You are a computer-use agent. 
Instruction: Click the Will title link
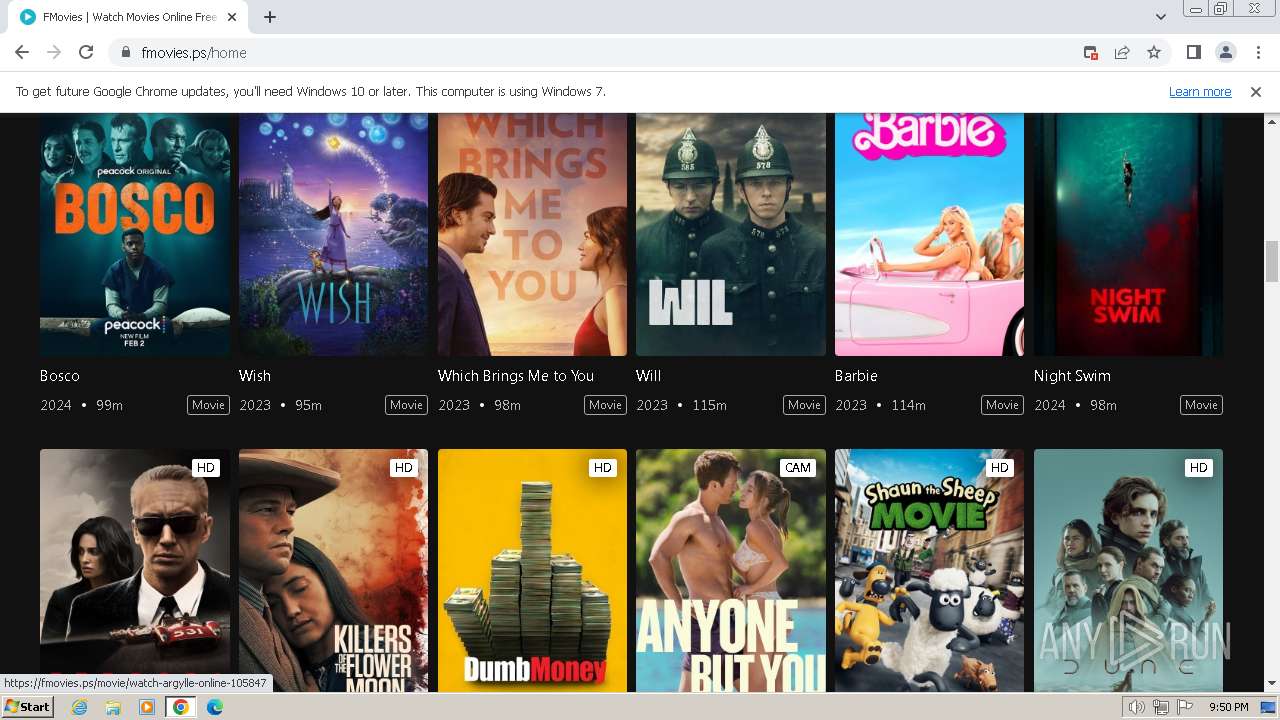click(649, 376)
